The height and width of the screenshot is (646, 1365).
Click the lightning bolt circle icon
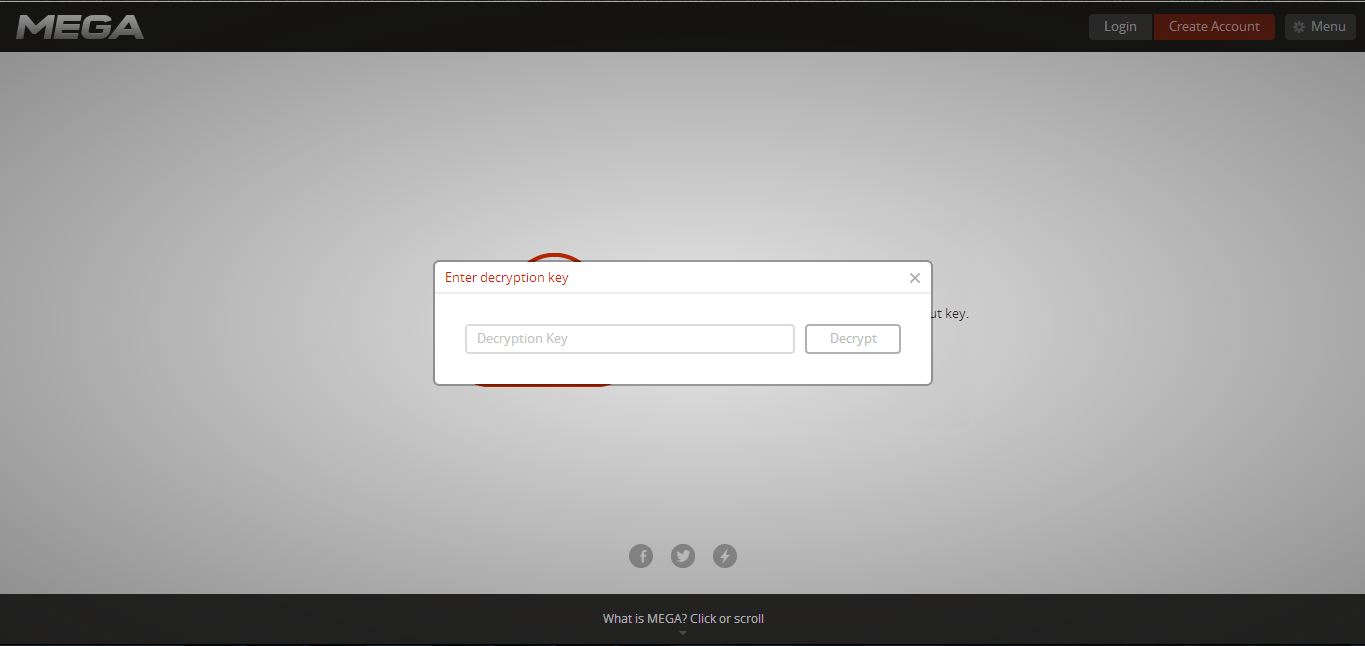click(x=725, y=556)
